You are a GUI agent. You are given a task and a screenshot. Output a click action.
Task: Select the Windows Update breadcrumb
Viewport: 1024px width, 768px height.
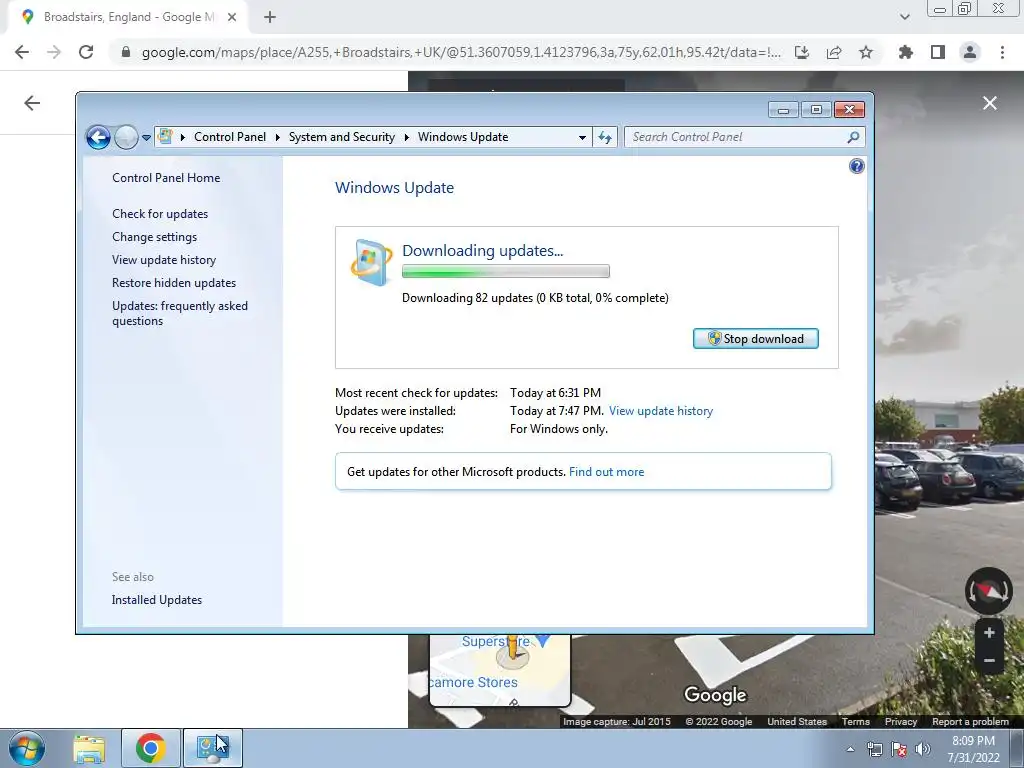tap(463, 137)
